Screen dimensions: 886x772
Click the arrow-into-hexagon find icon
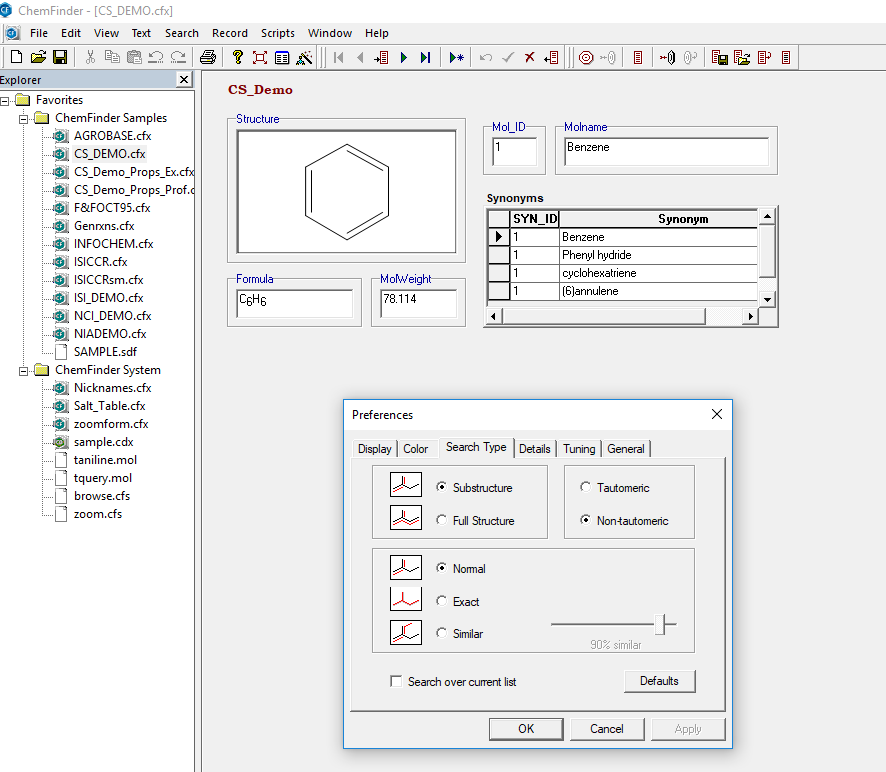667,57
